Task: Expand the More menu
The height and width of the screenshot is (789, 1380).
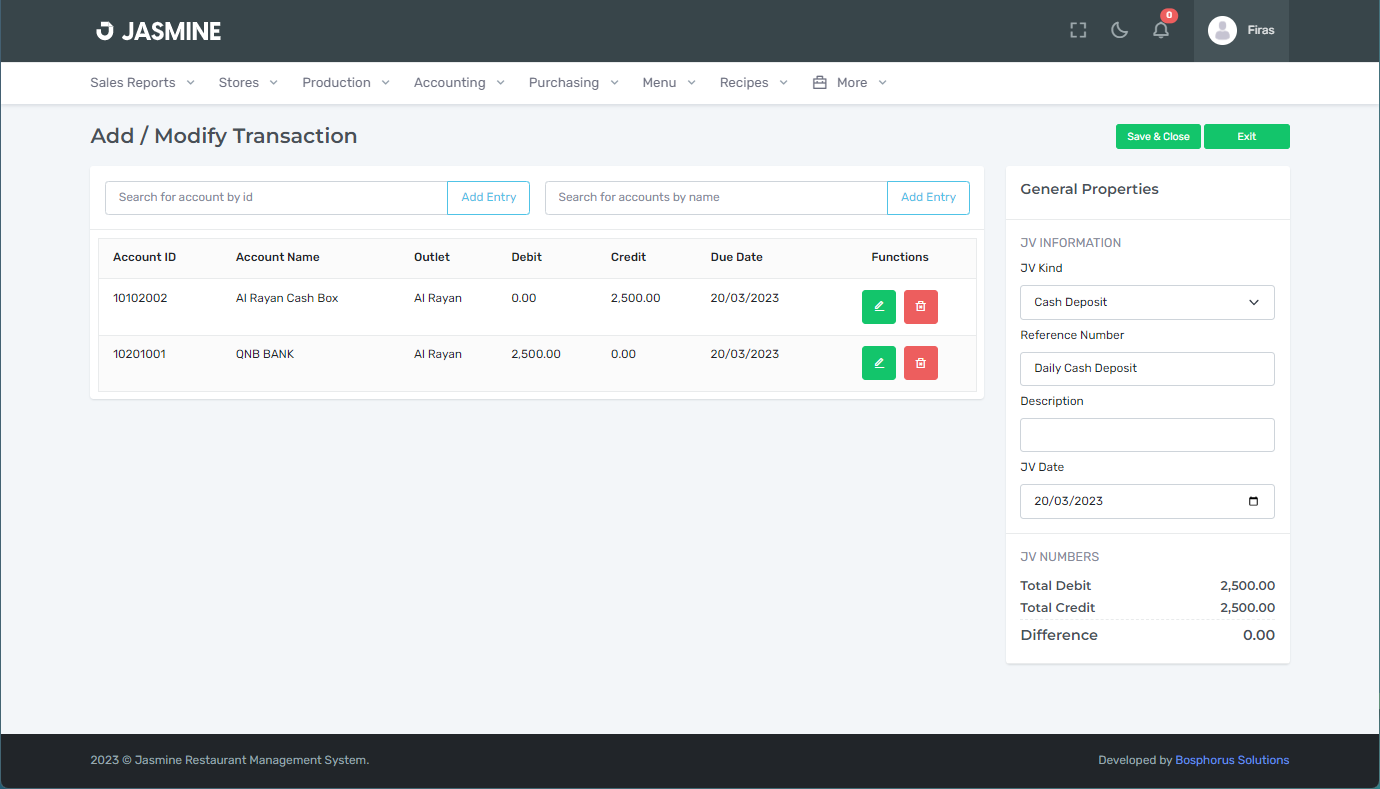Action: 850,83
